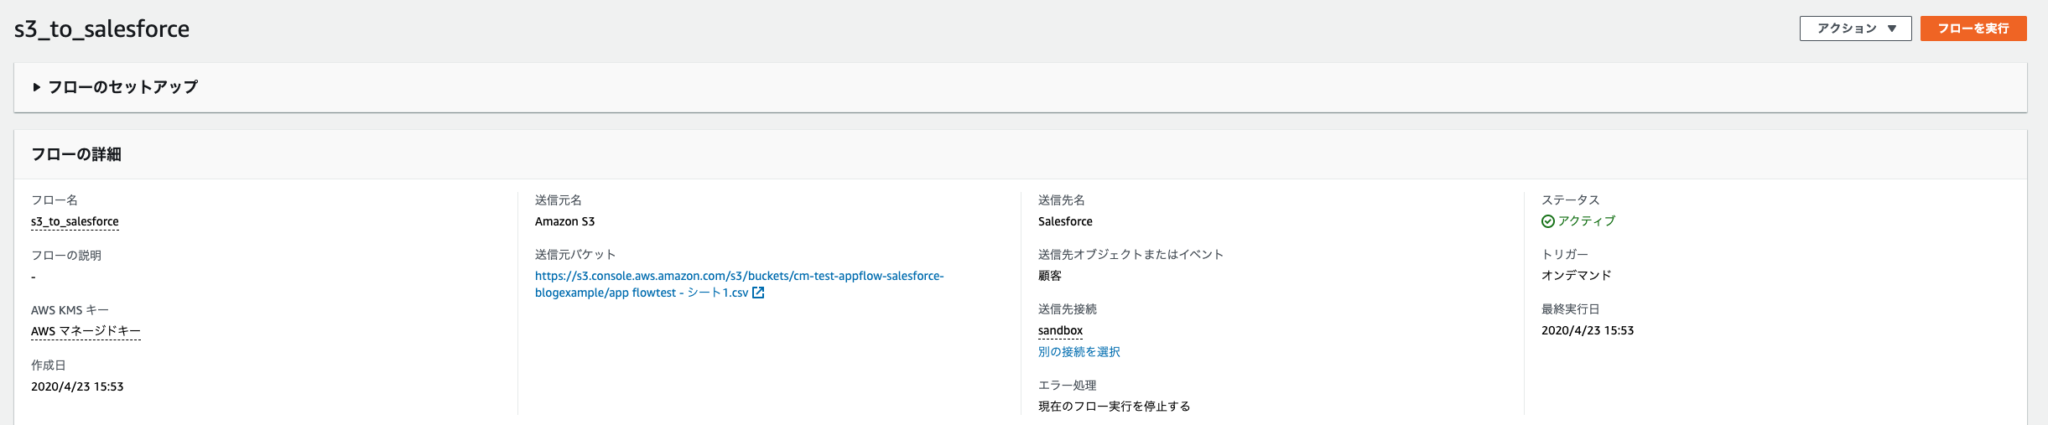Image resolution: width=2048 pixels, height=425 pixels.
Task: Click the 送信元バケット label
Action: point(575,255)
